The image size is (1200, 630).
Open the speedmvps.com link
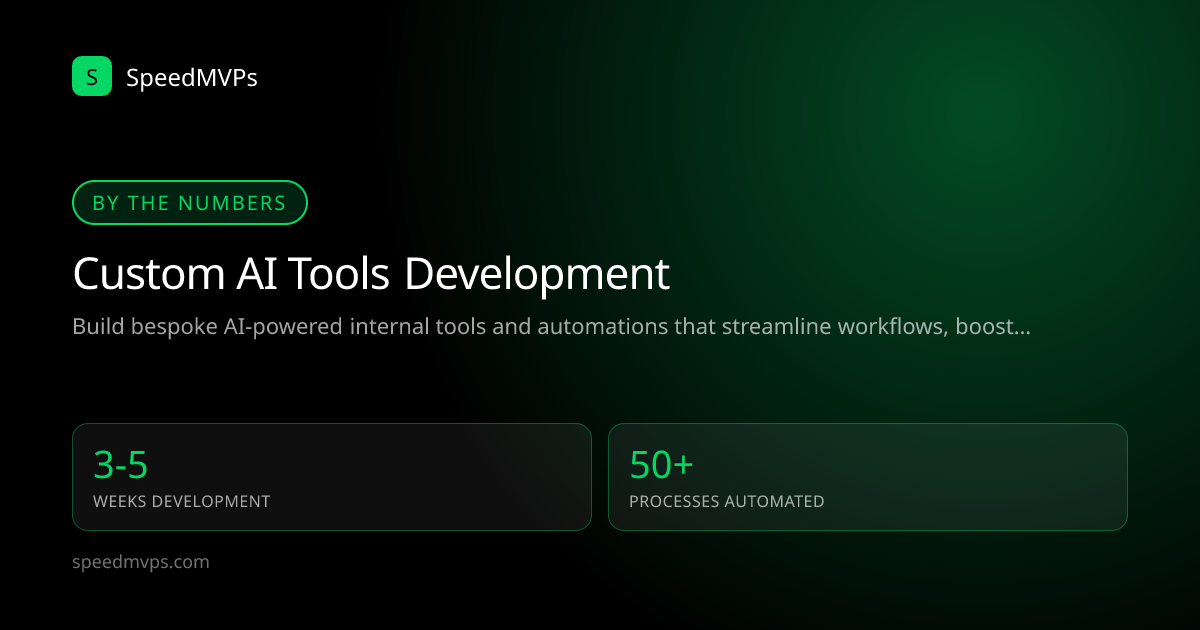click(x=141, y=562)
